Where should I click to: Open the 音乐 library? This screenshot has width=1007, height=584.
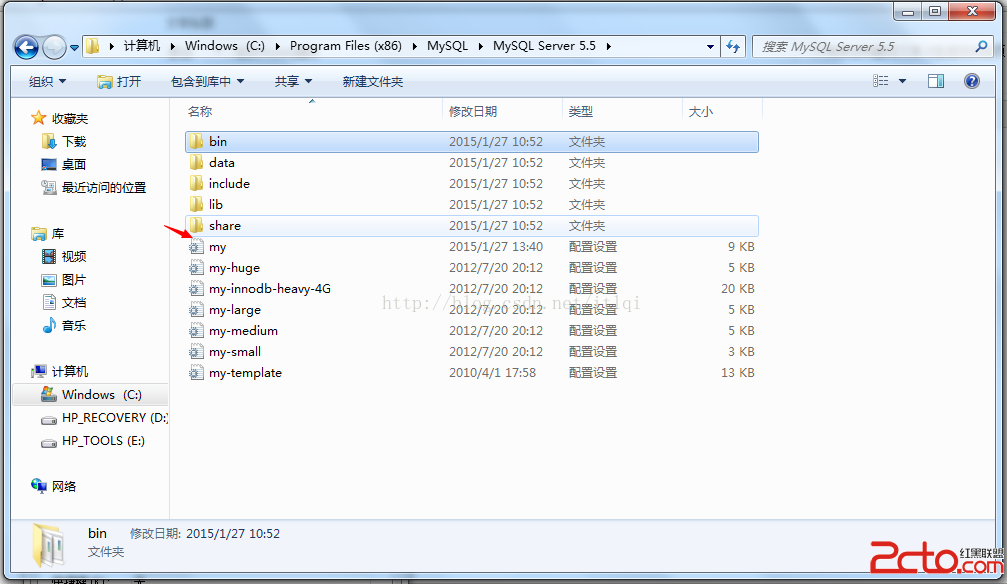(x=74, y=326)
